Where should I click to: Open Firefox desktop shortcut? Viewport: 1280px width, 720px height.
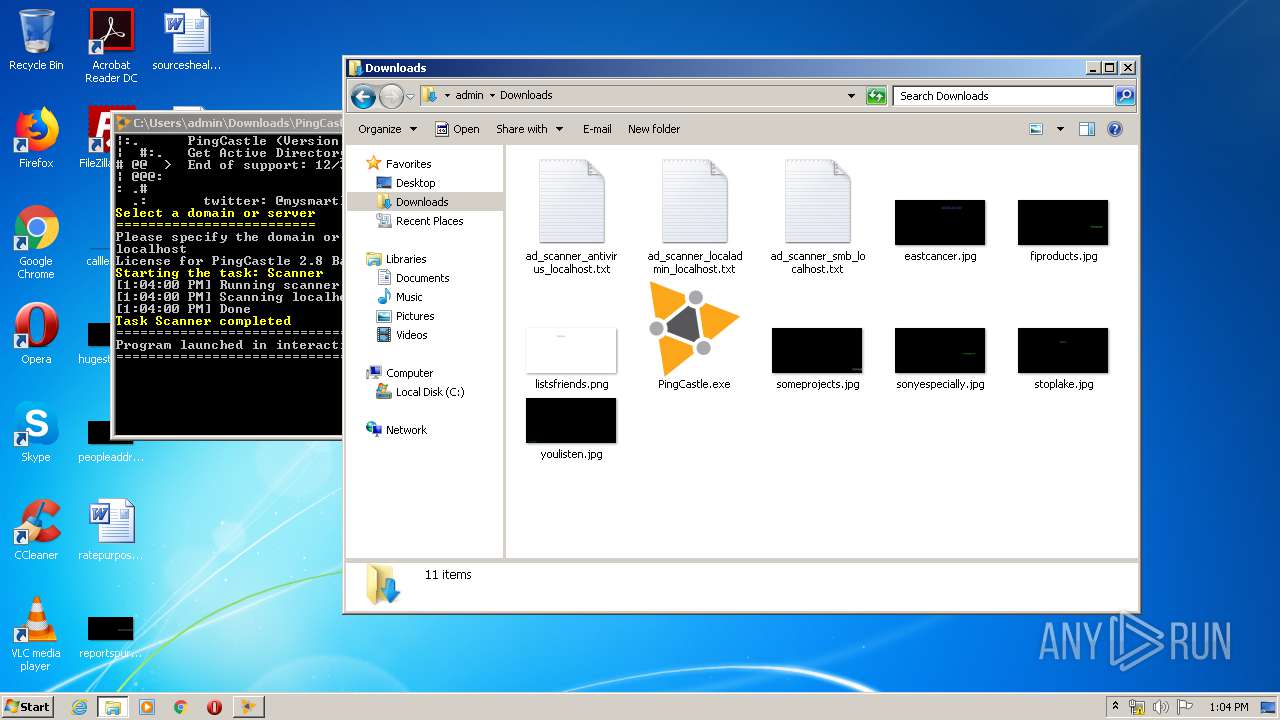coord(36,138)
